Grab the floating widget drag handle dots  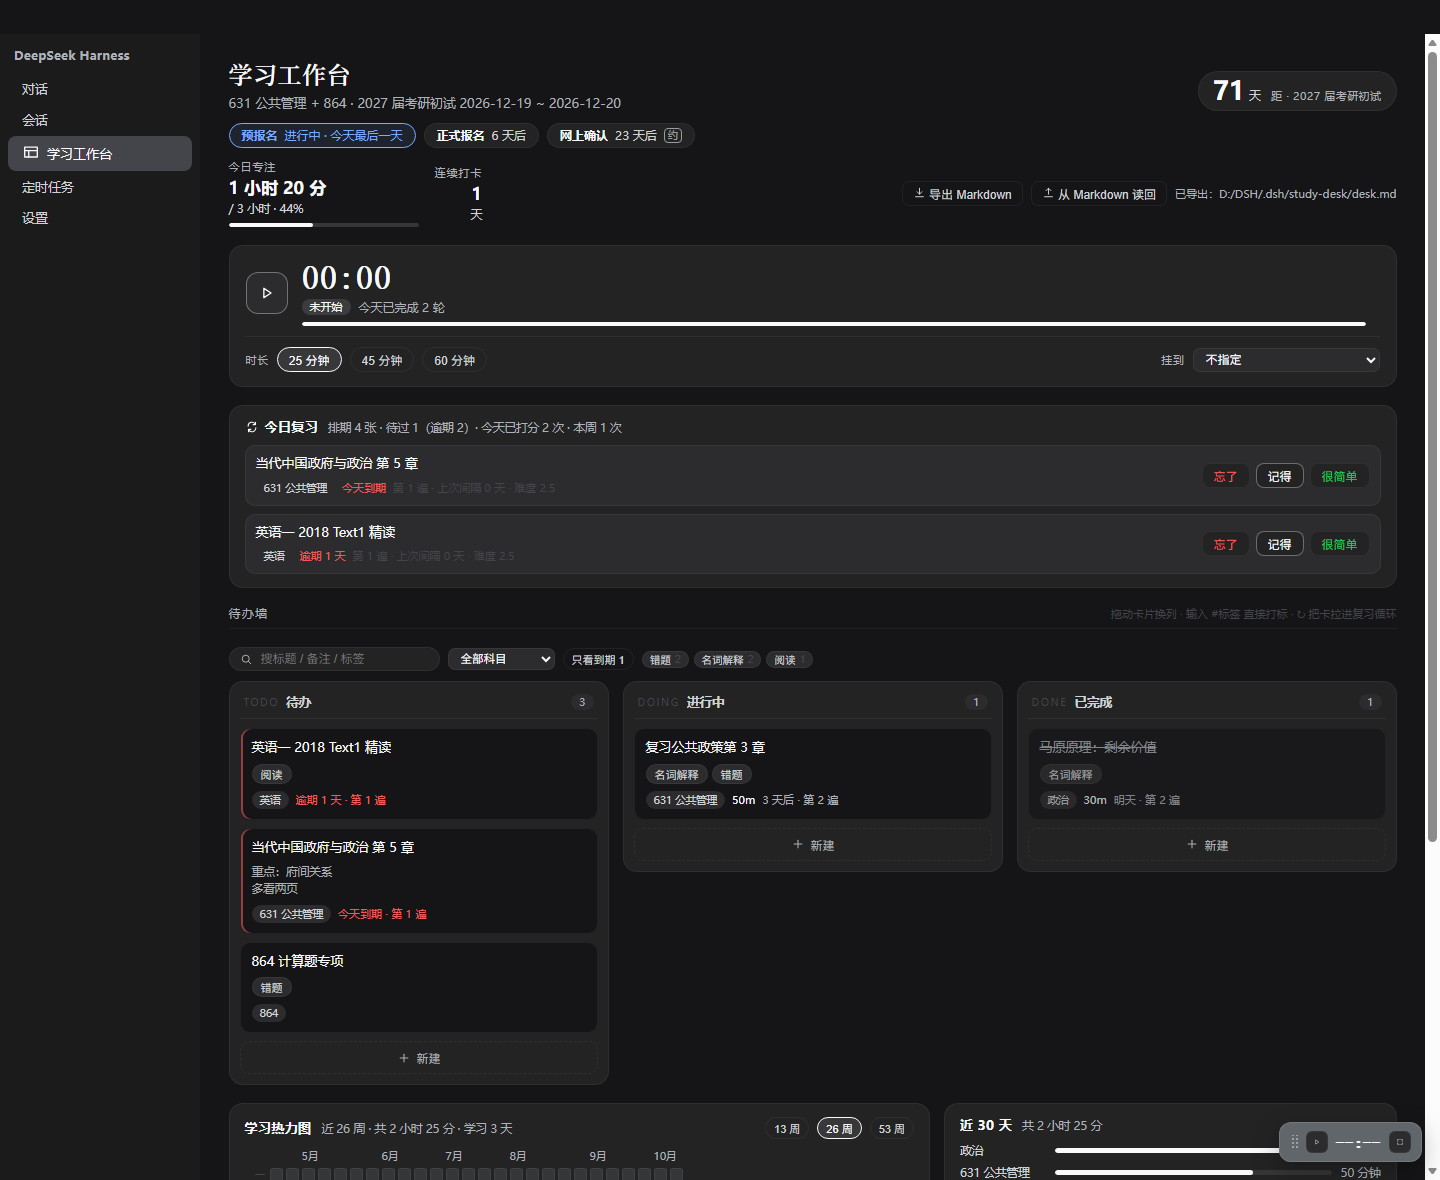(x=1295, y=1142)
